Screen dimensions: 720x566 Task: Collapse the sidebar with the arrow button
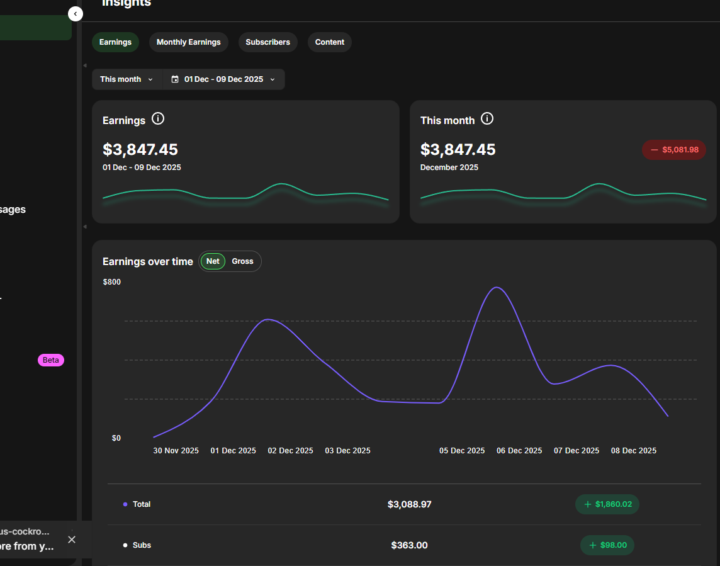pos(75,14)
